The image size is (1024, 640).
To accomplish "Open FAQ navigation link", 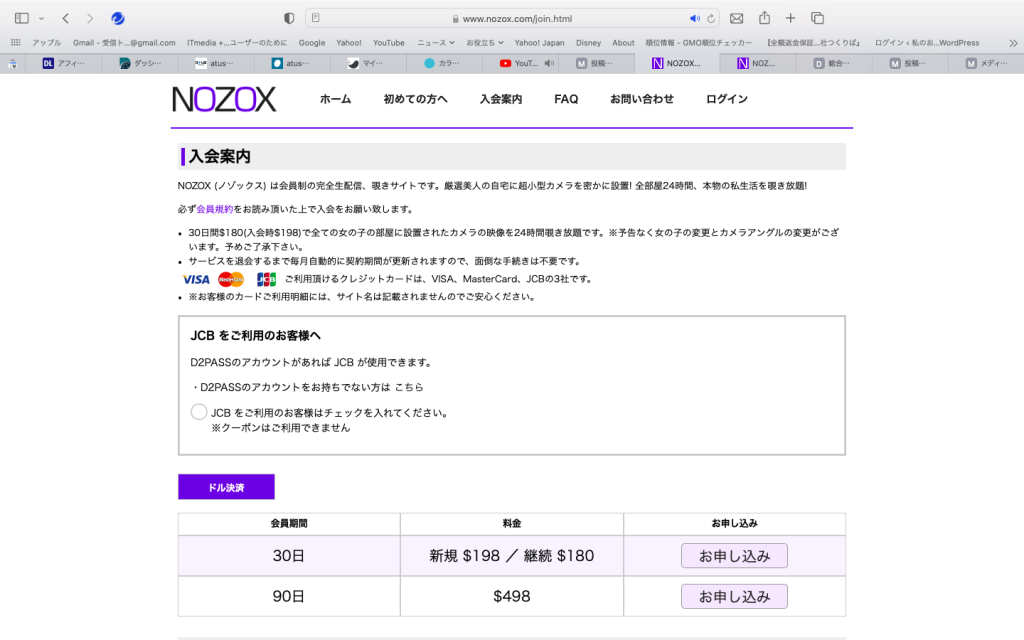I will pyautogui.click(x=566, y=99).
